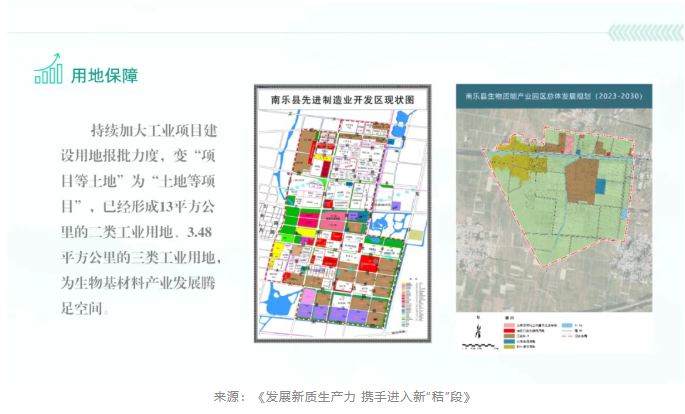Click the bold 3.48 figure in text

[x=203, y=234]
